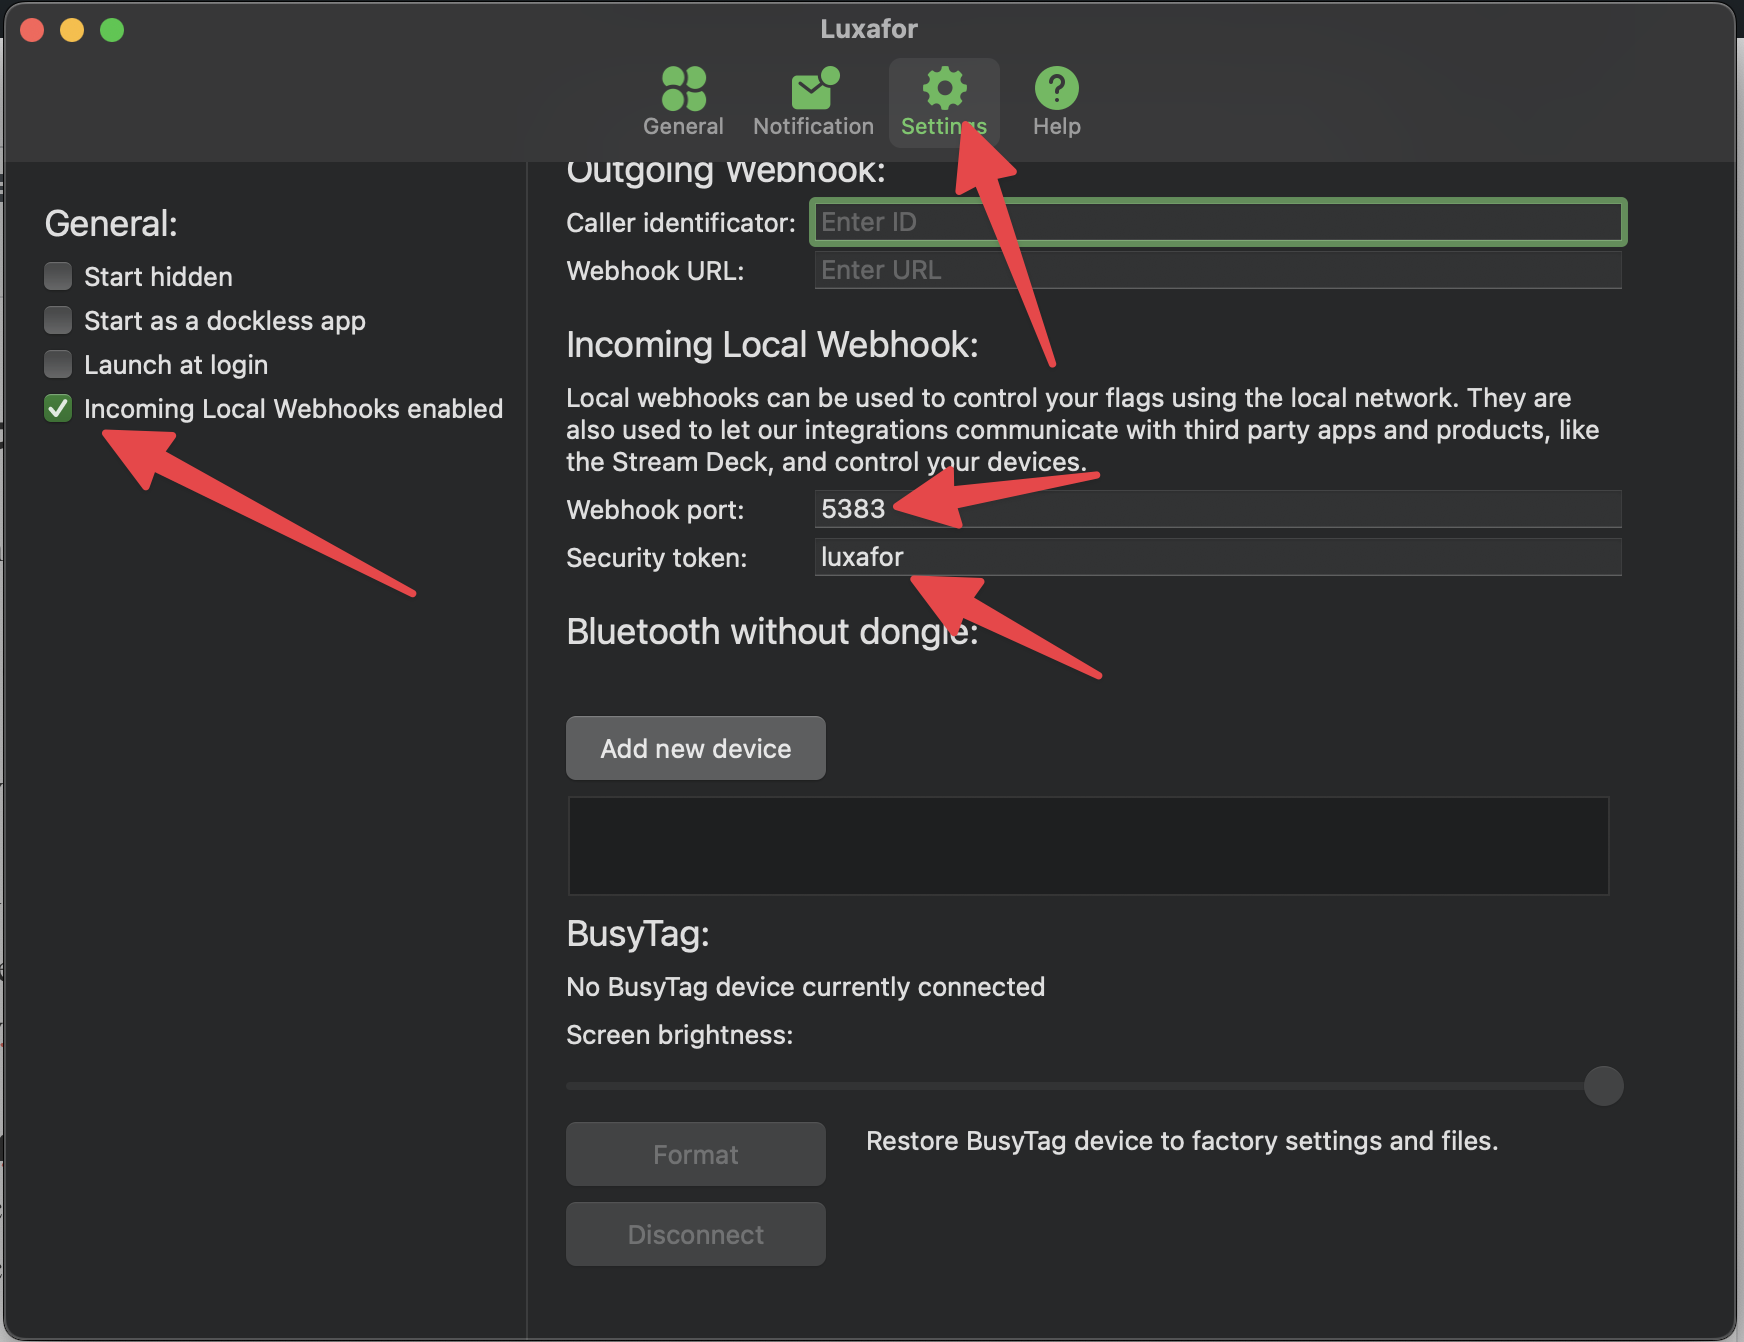1744x1342 pixels.
Task: Focus the Webhook URL input field
Action: [x=1217, y=270]
